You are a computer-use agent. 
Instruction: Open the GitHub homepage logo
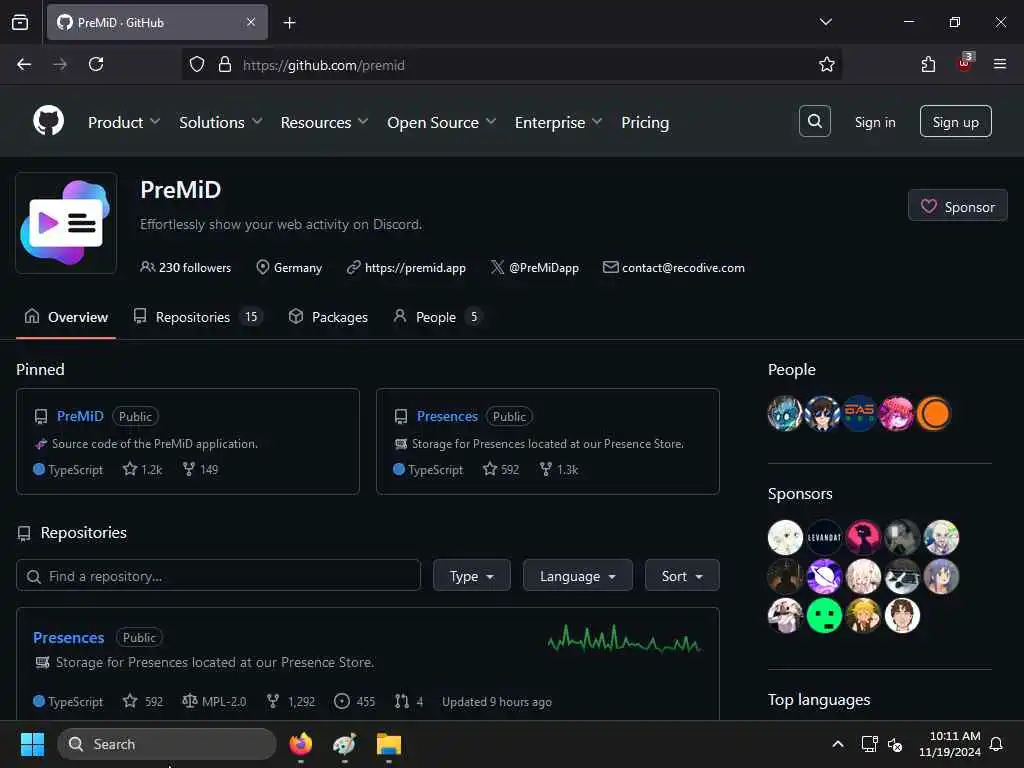click(x=48, y=121)
